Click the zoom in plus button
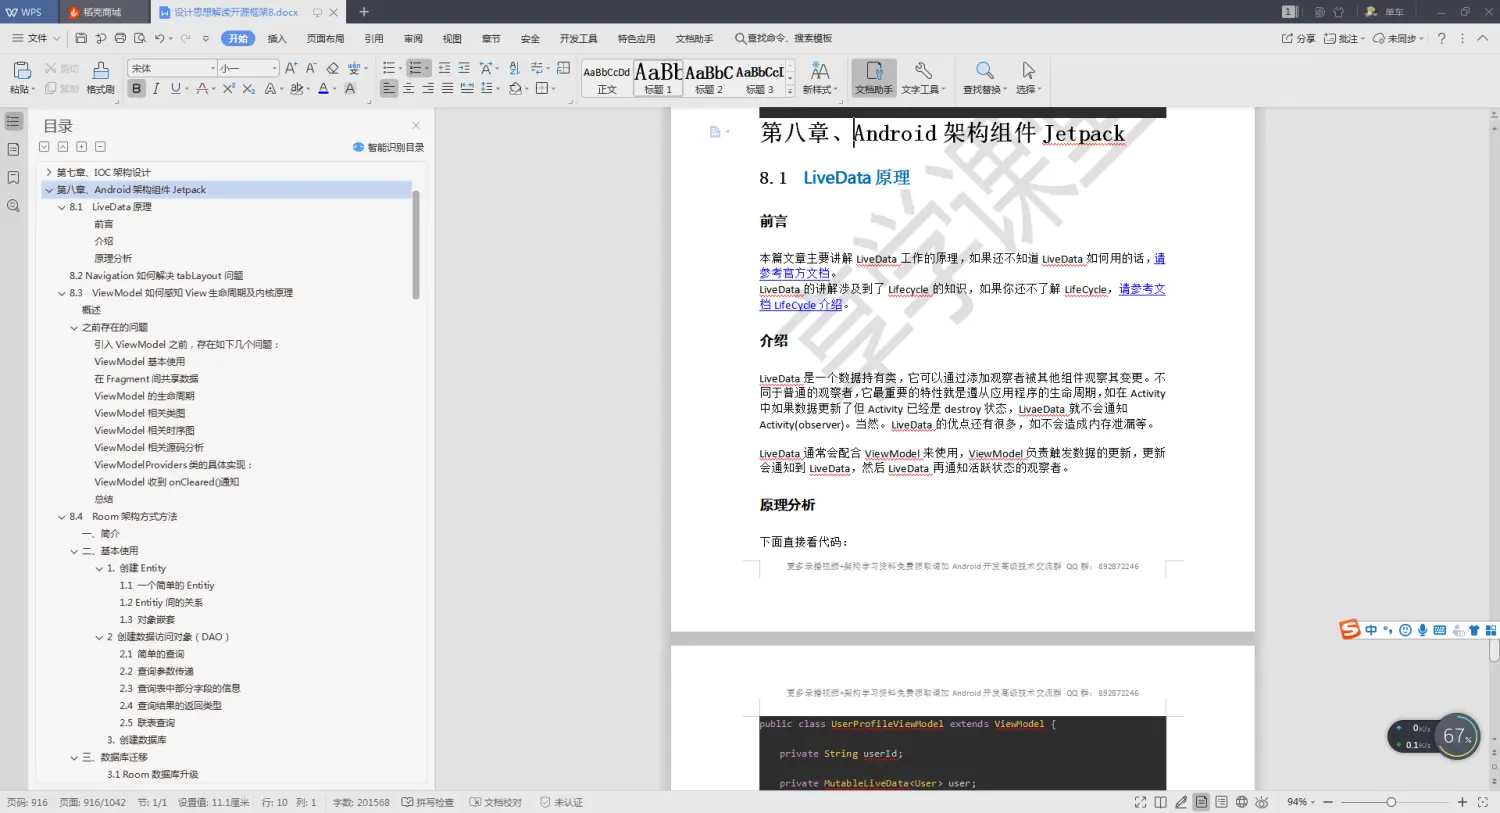The image size is (1500, 813). (1462, 802)
